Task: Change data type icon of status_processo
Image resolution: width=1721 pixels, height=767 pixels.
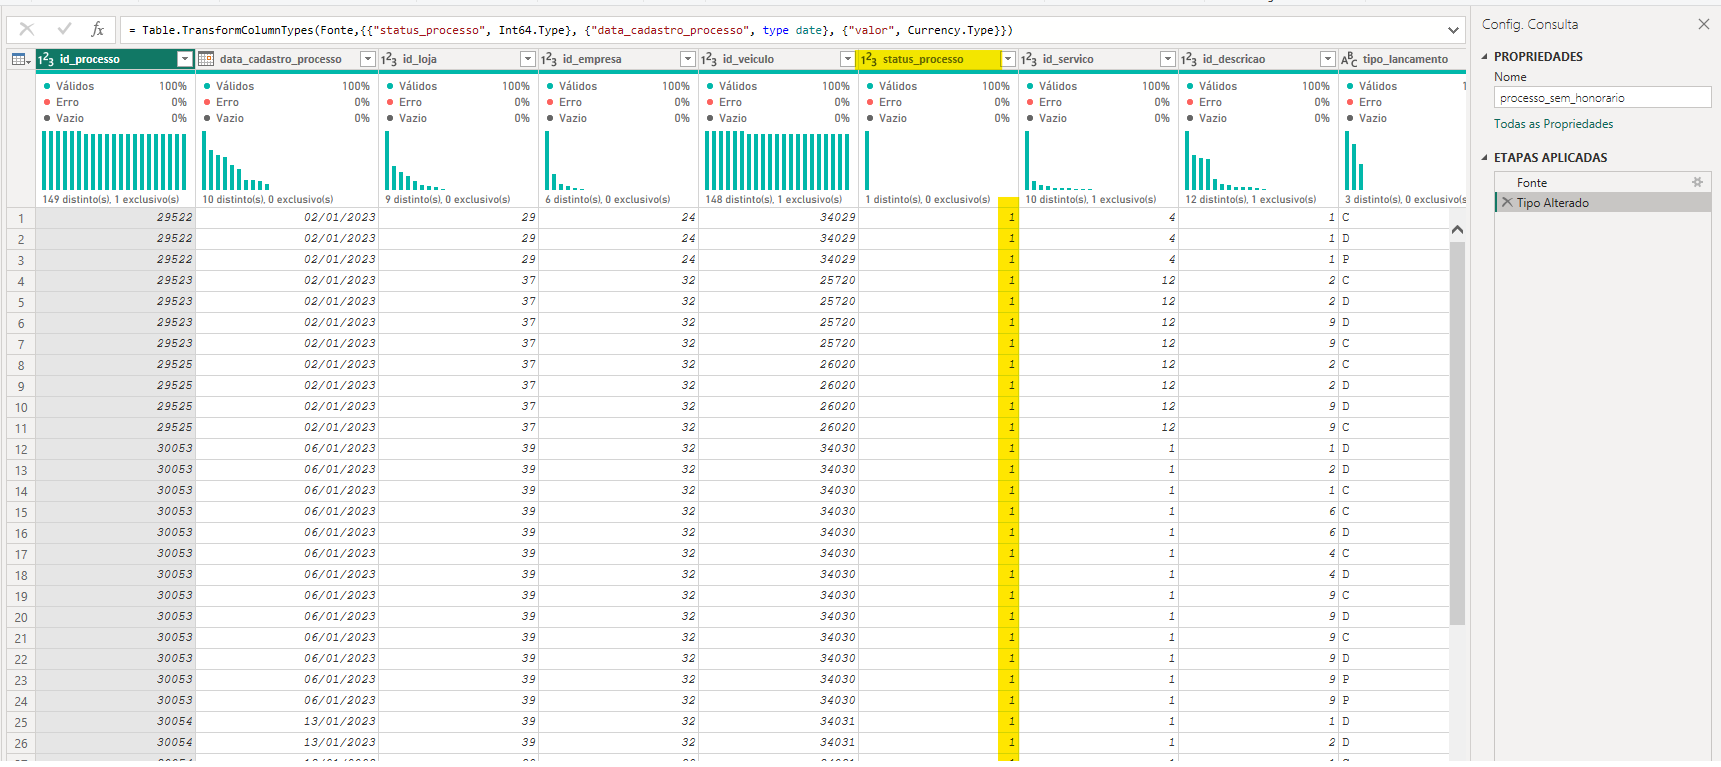Action: (x=869, y=59)
